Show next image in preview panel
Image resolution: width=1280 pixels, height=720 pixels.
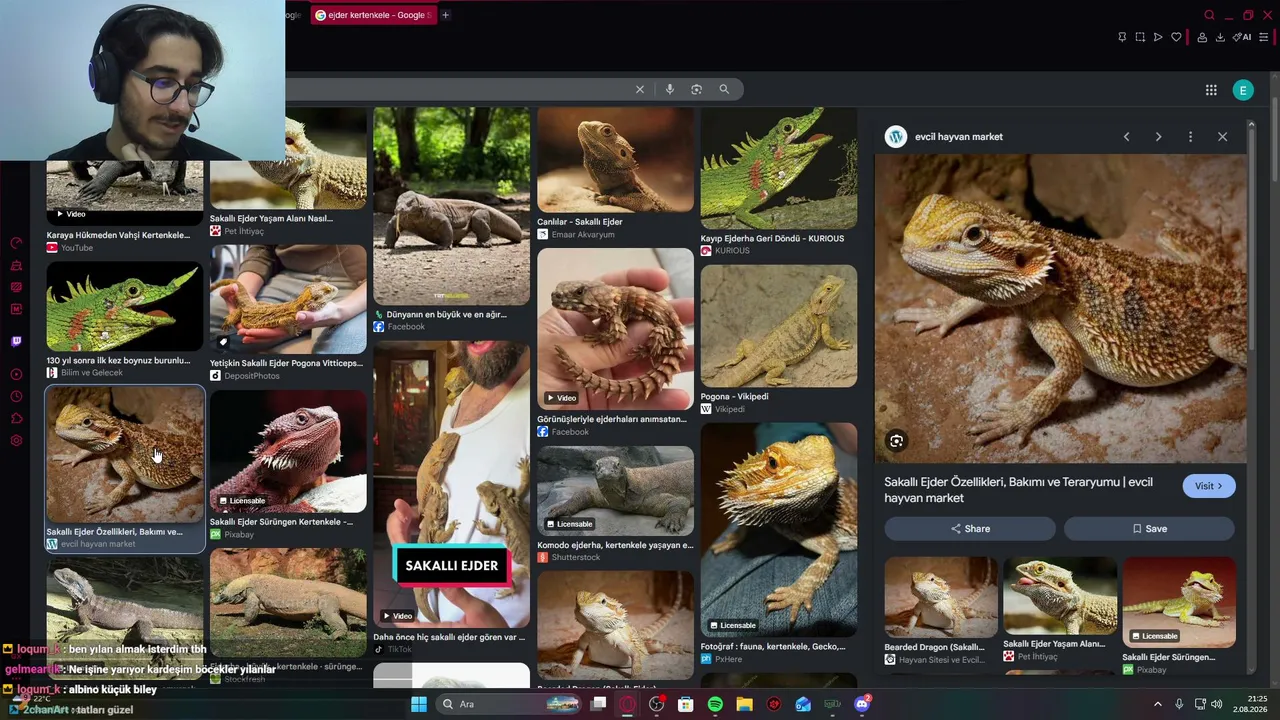(x=1158, y=137)
